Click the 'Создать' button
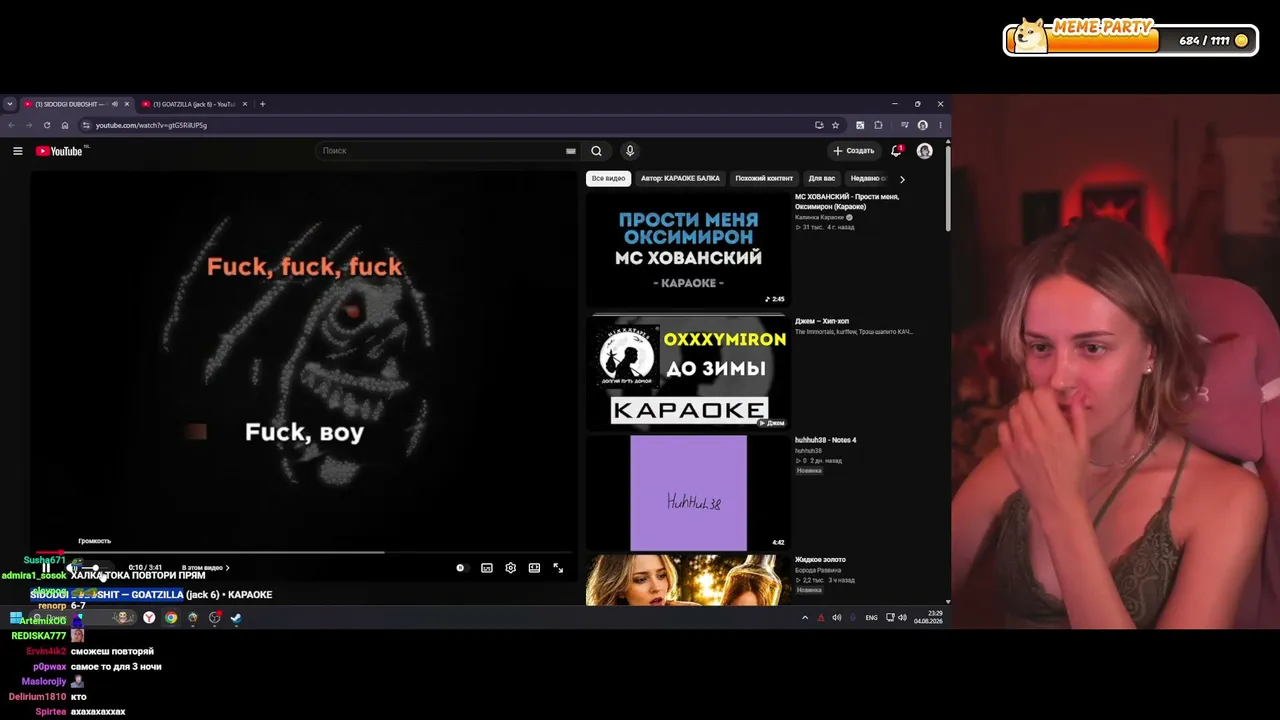The image size is (1280, 720). [x=853, y=151]
